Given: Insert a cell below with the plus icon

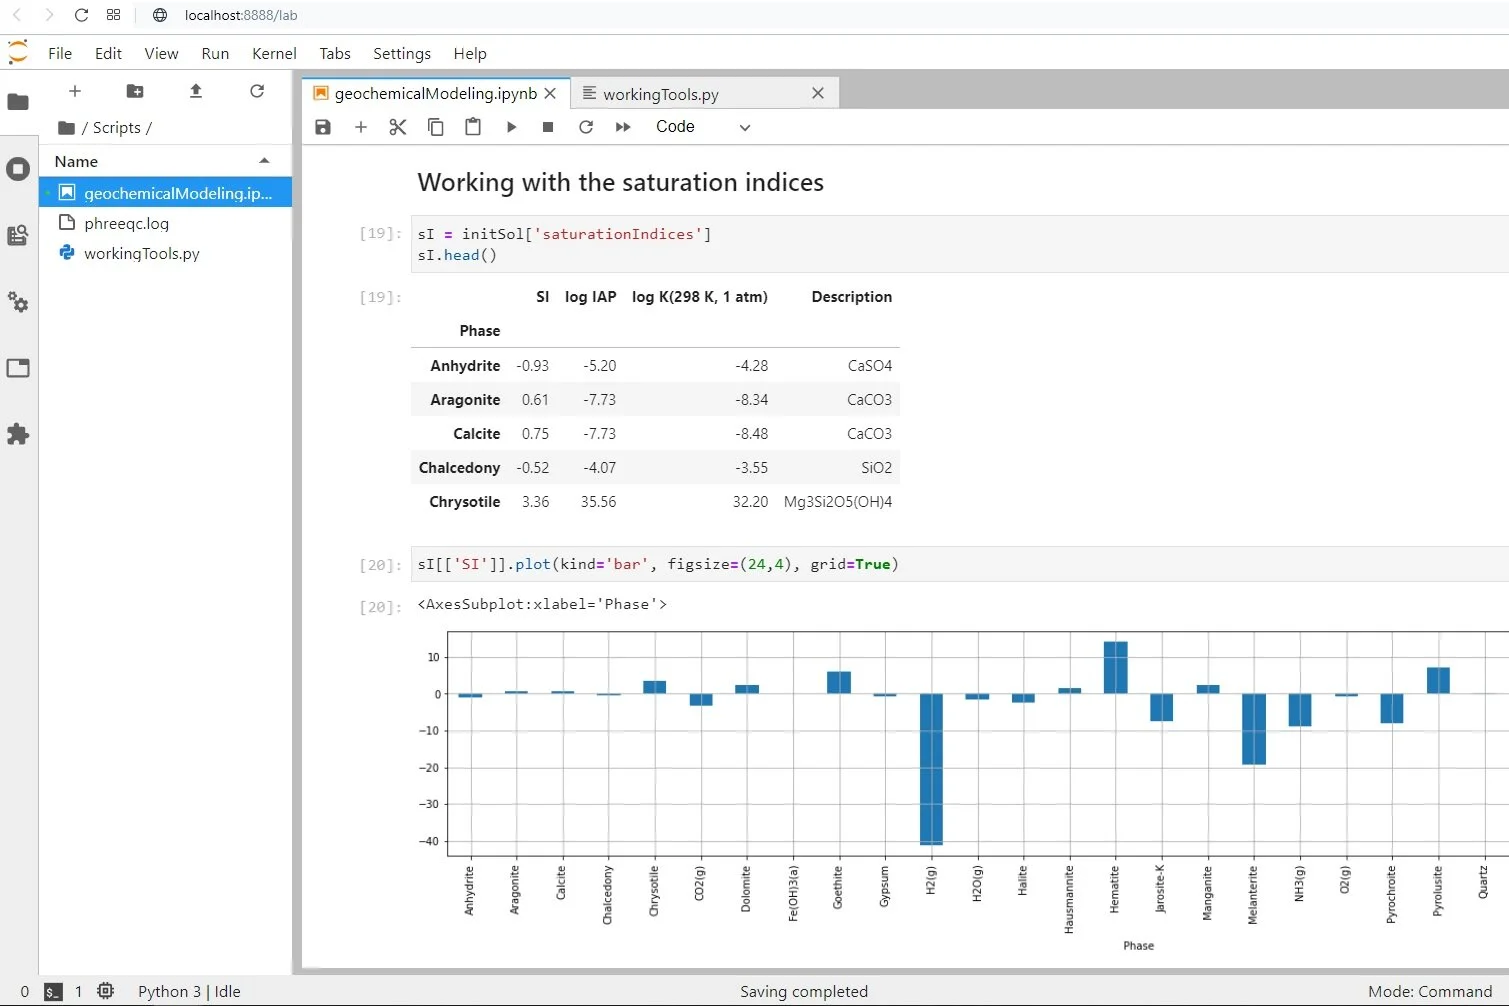Looking at the screenshot, I should (x=361, y=127).
